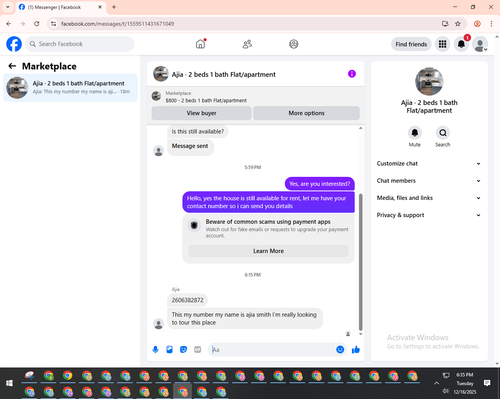Viewport: 500px width, 399px height.
Task: Open the Notifications bell
Action: point(461,44)
